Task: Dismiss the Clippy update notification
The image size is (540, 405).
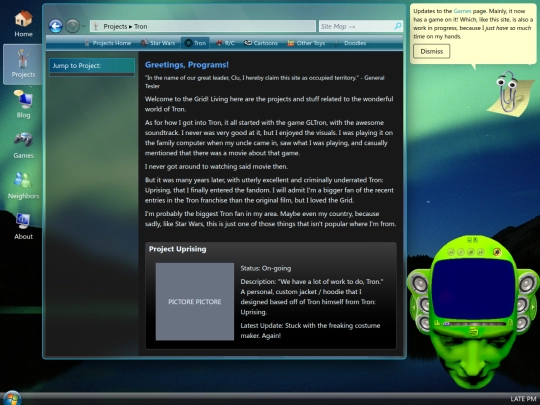Action: click(x=432, y=51)
